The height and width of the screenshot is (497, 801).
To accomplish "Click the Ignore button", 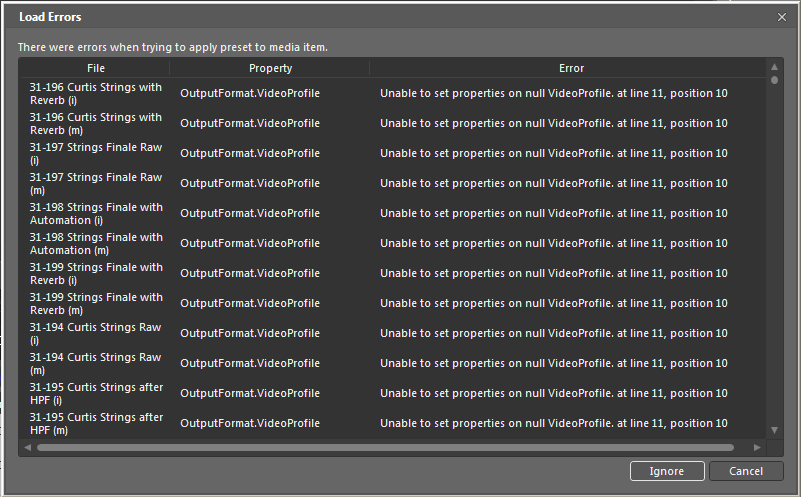I will tap(667, 471).
